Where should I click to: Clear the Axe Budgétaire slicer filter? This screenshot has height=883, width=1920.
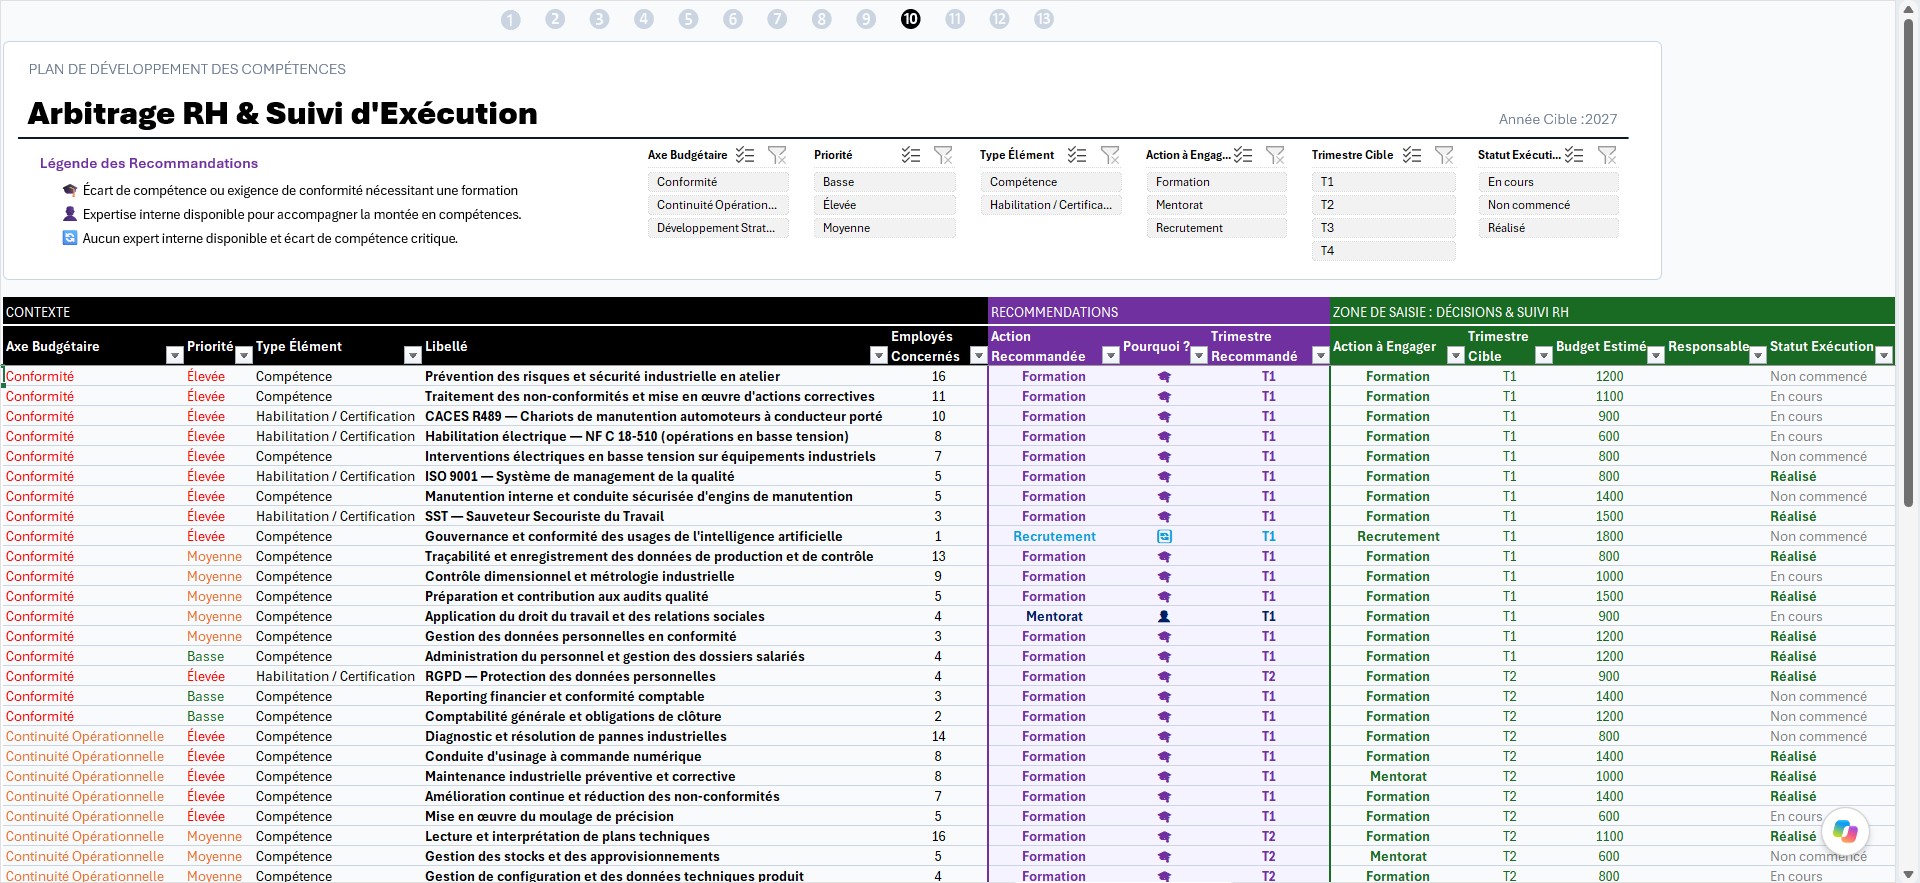pyautogui.click(x=777, y=155)
